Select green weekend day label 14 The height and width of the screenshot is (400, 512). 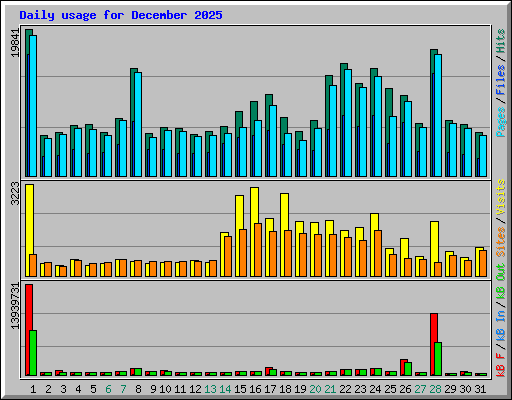(225, 389)
